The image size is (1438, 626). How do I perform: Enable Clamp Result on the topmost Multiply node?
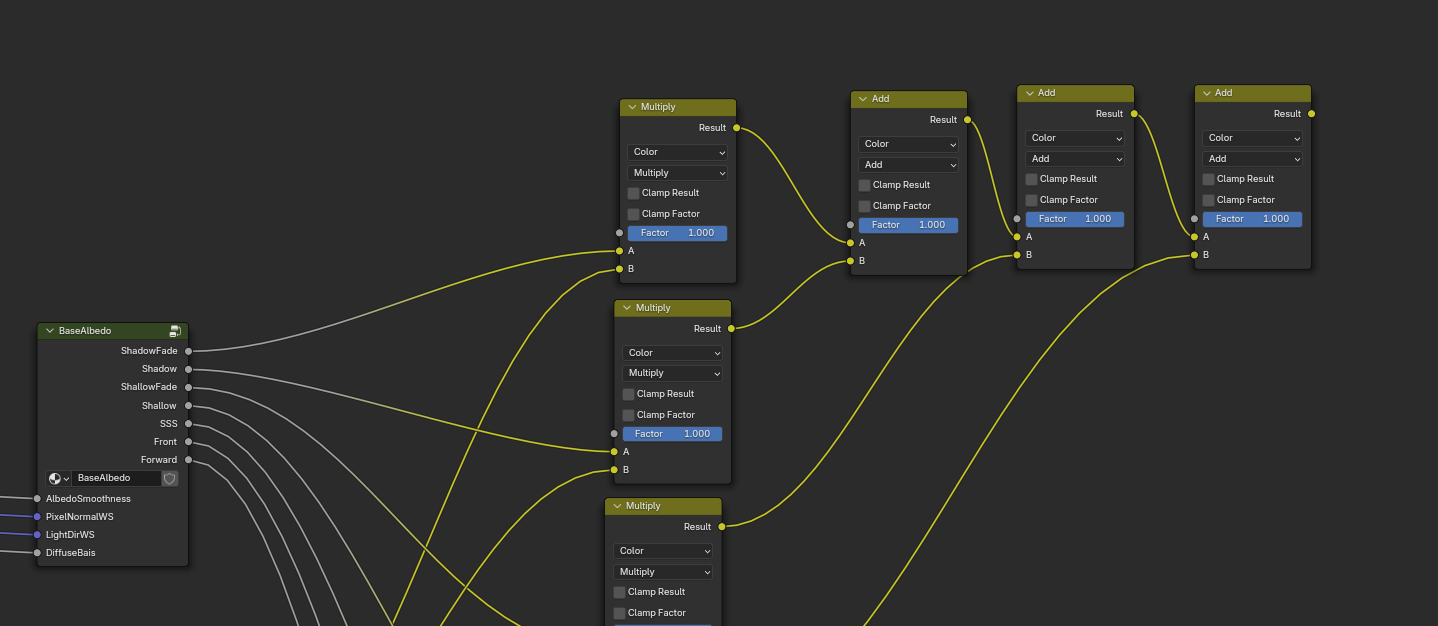point(634,193)
